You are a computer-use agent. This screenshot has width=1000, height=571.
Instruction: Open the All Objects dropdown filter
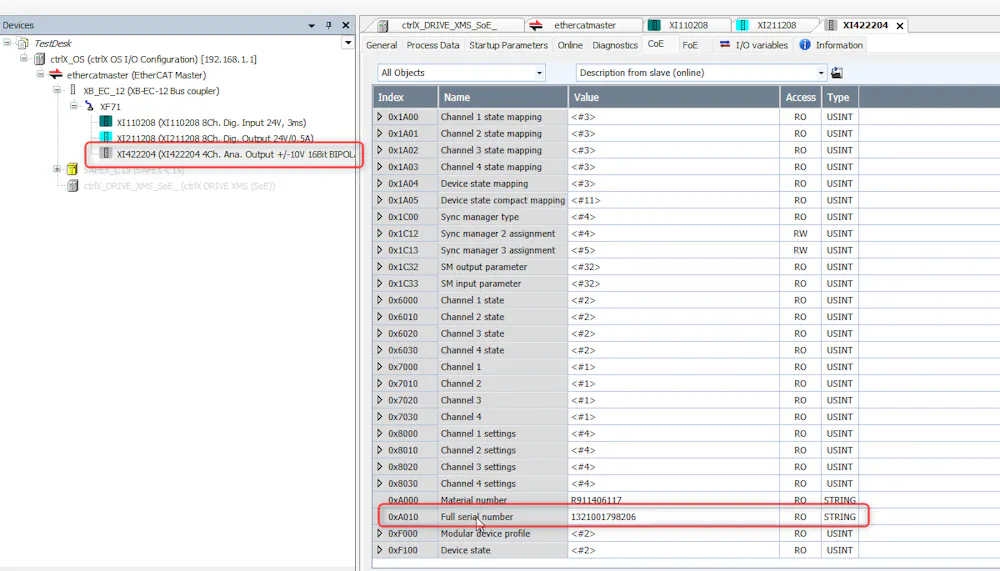(x=461, y=73)
